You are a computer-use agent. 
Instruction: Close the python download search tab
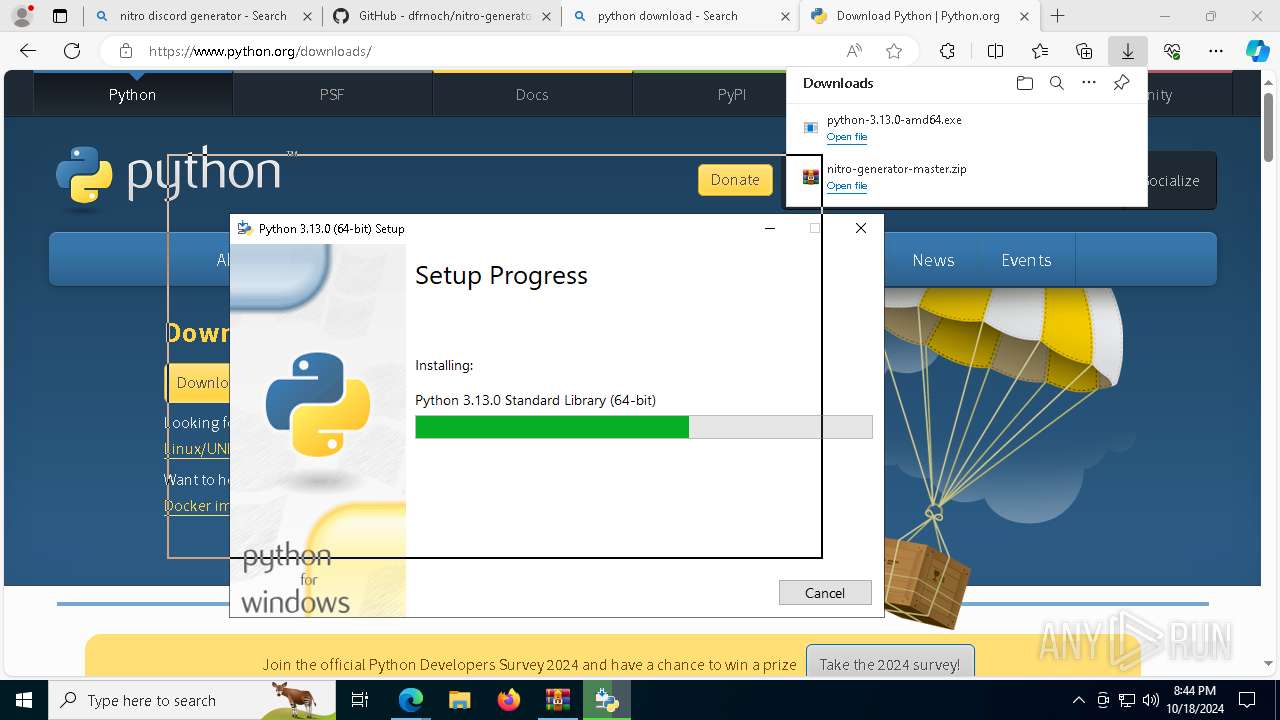tap(784, 16)
